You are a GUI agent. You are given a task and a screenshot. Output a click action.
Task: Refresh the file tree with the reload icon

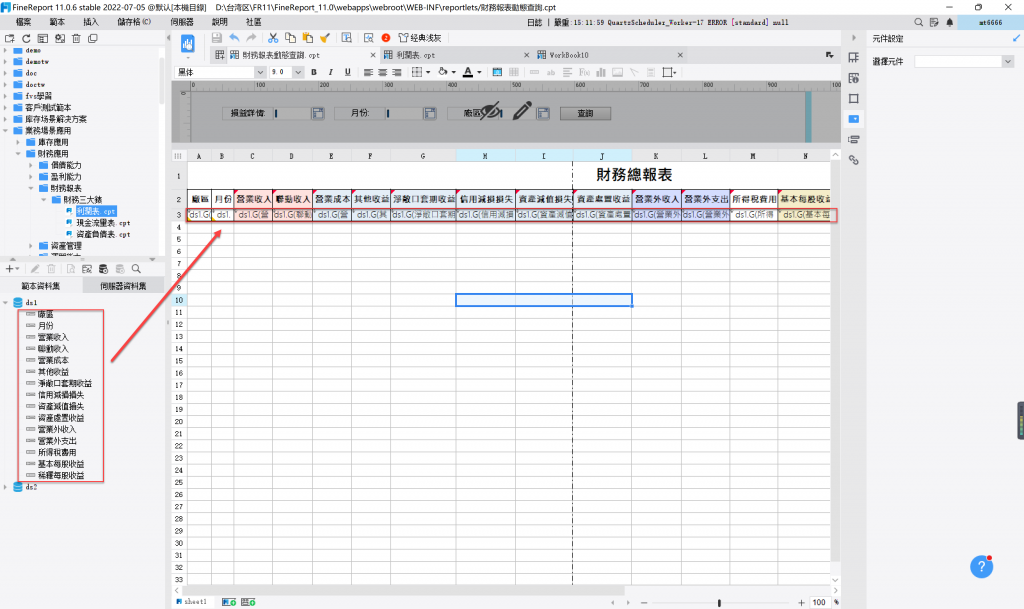pos(26,39)
